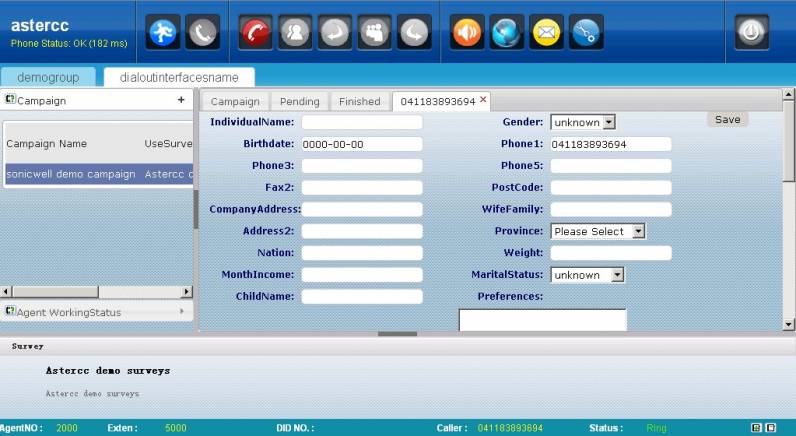Open the blue globe web icon

[506, 33]
